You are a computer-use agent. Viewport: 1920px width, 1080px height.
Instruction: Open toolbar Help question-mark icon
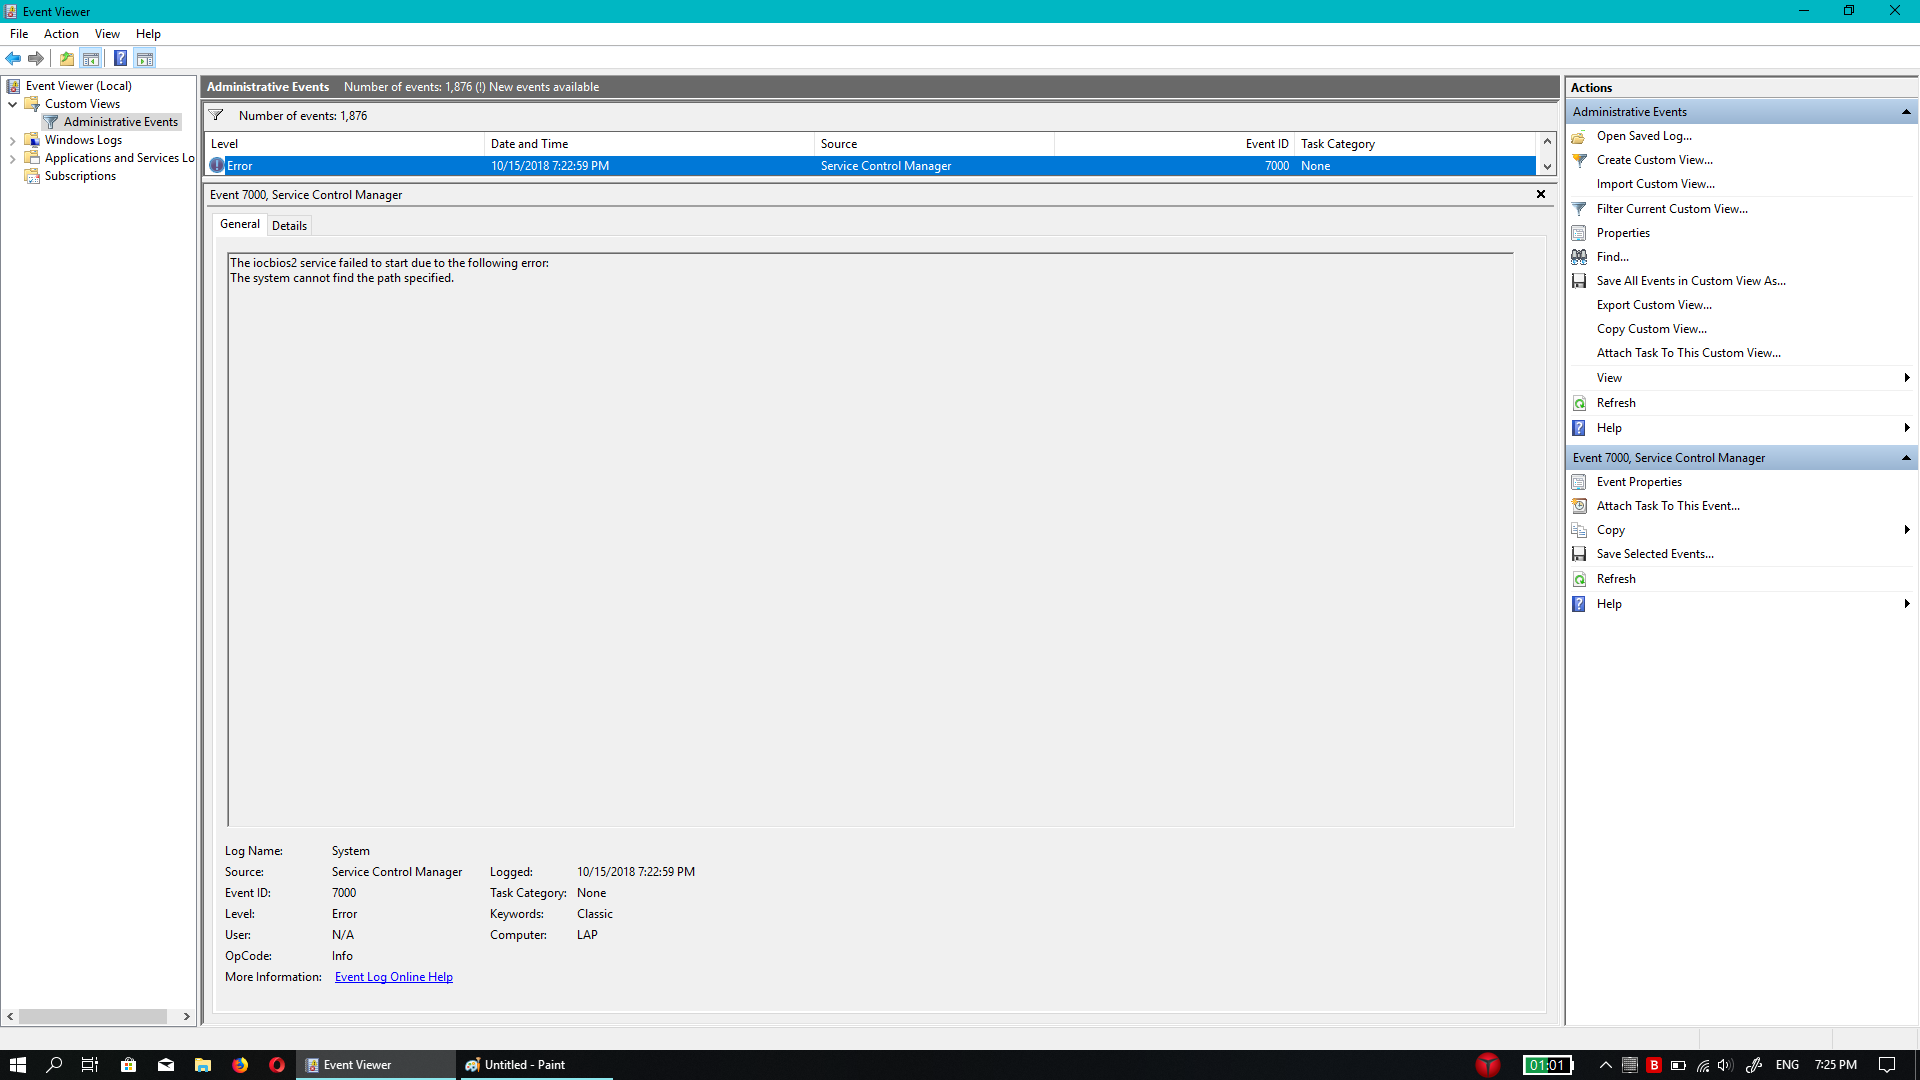click(x=120, y=58)
